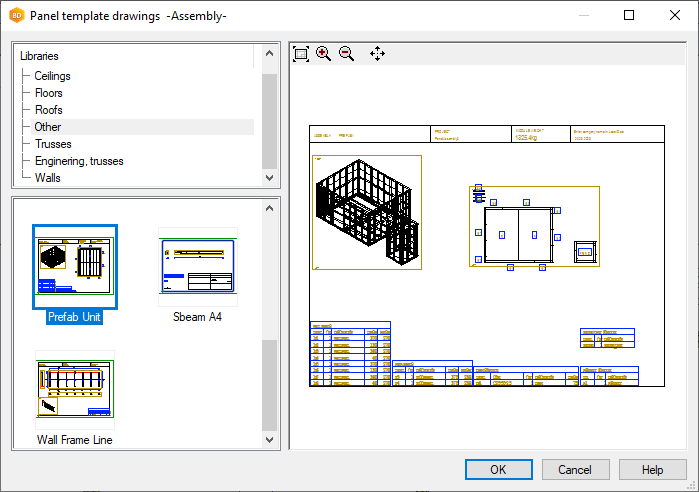Screen dimensions: 699x492
Task: Select the Walls library item
Action: (x=47, y=178)
